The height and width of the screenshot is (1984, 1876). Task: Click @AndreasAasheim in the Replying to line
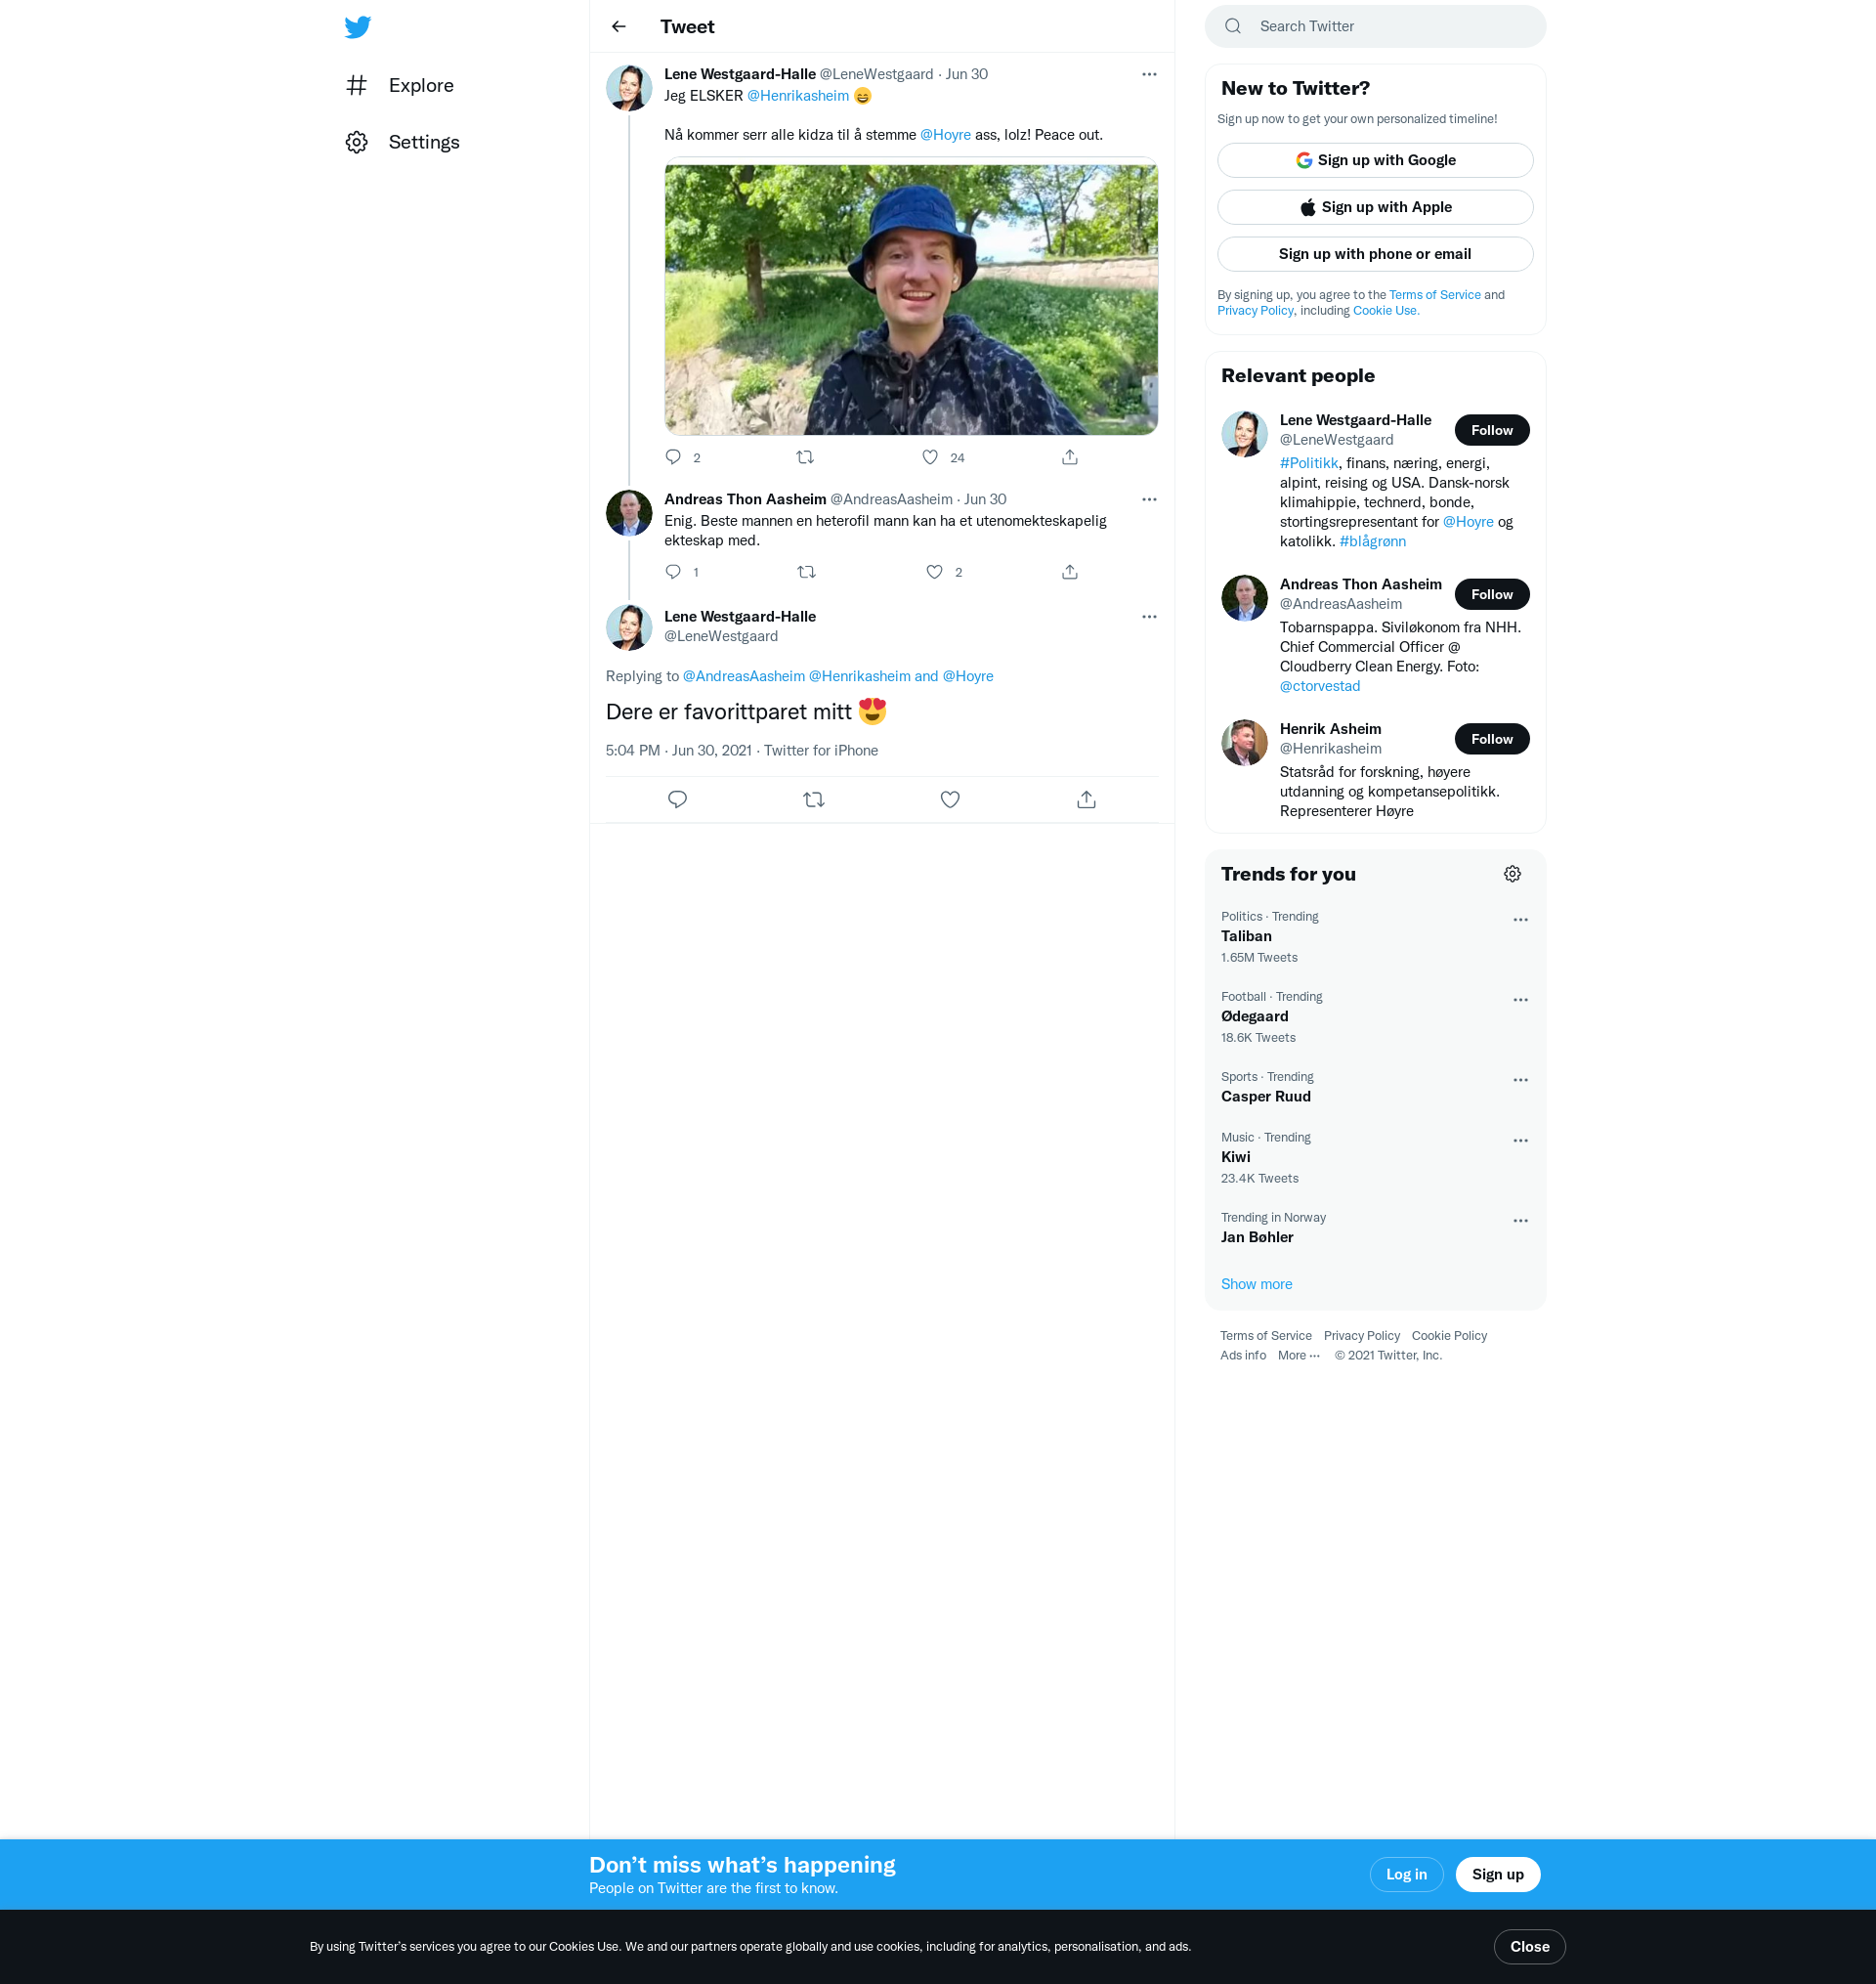(743, 676)
